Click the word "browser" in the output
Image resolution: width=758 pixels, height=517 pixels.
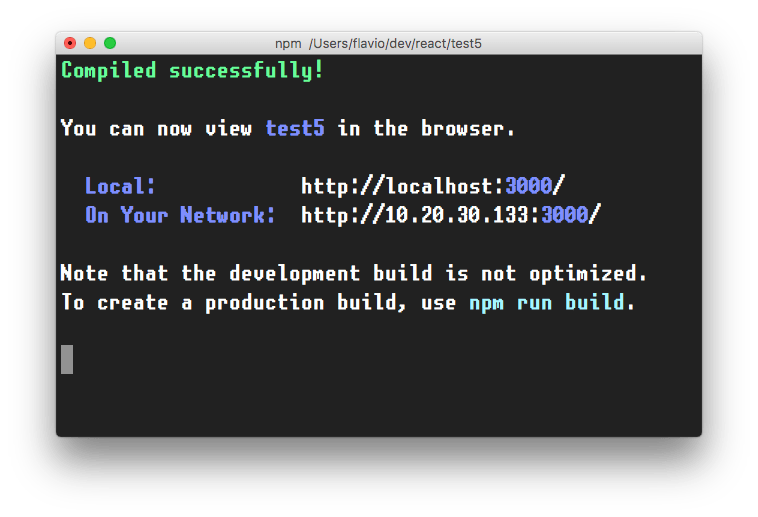coord(463,129)
